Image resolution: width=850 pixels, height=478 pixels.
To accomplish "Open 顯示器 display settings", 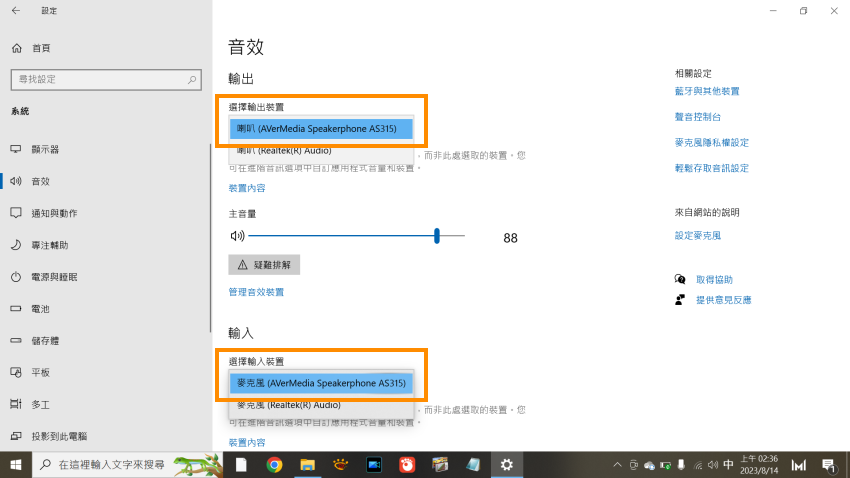I will tap(35, 149).
